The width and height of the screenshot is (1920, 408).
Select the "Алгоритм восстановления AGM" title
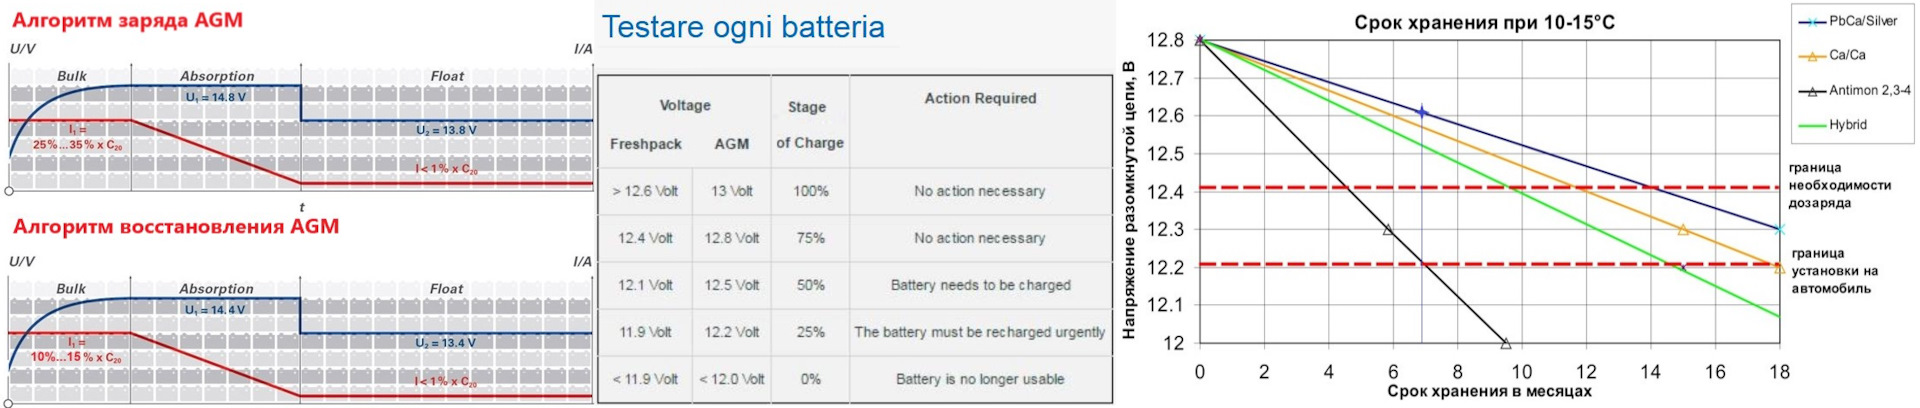(x=175, y=226)
